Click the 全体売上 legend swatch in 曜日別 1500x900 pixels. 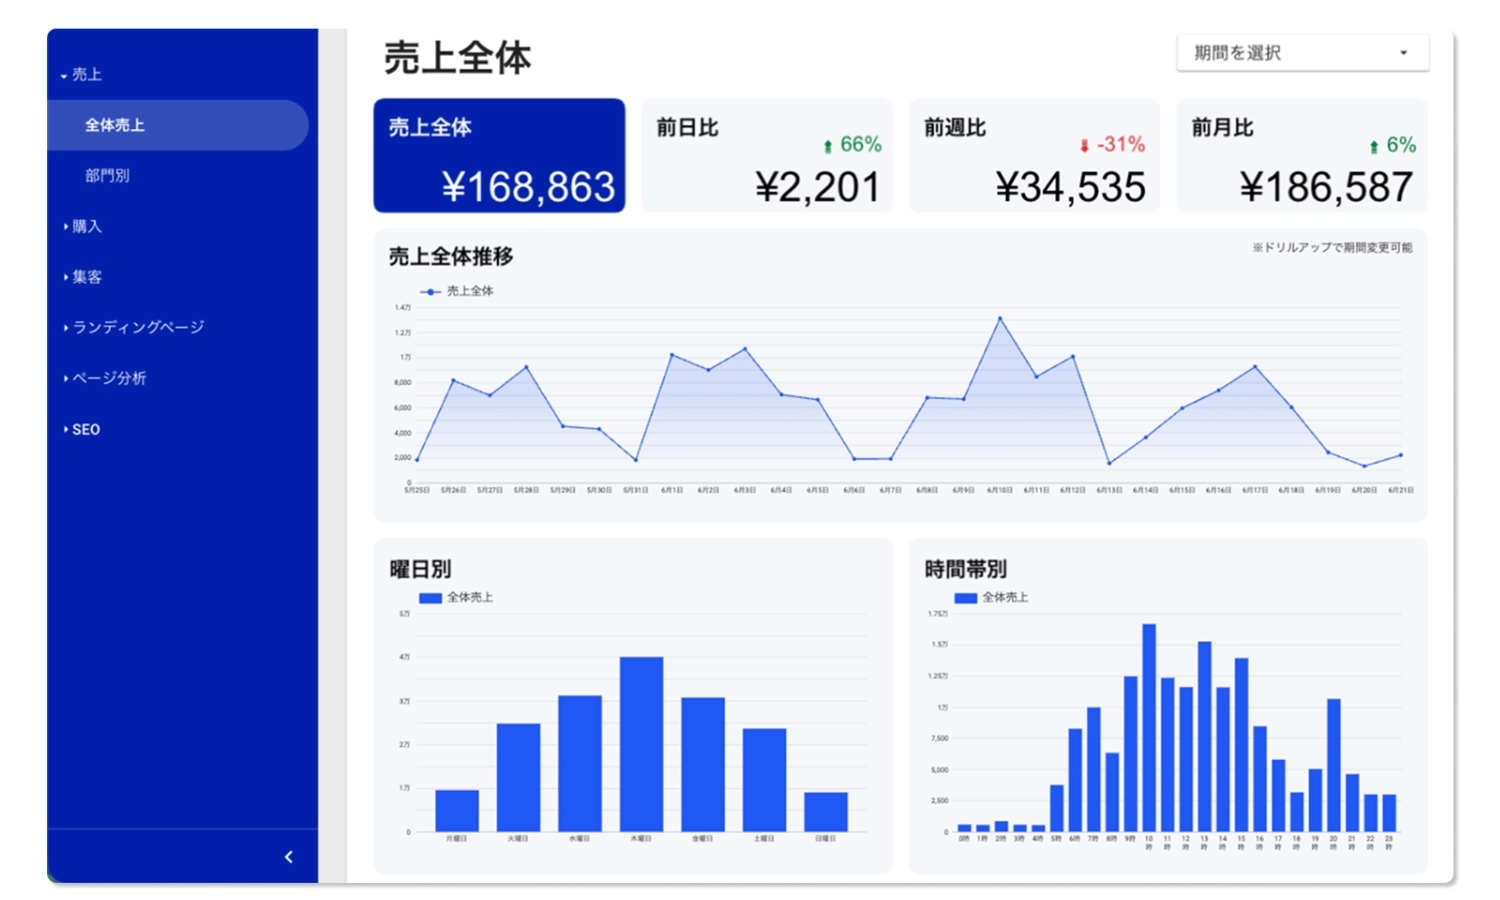point(431,598)
